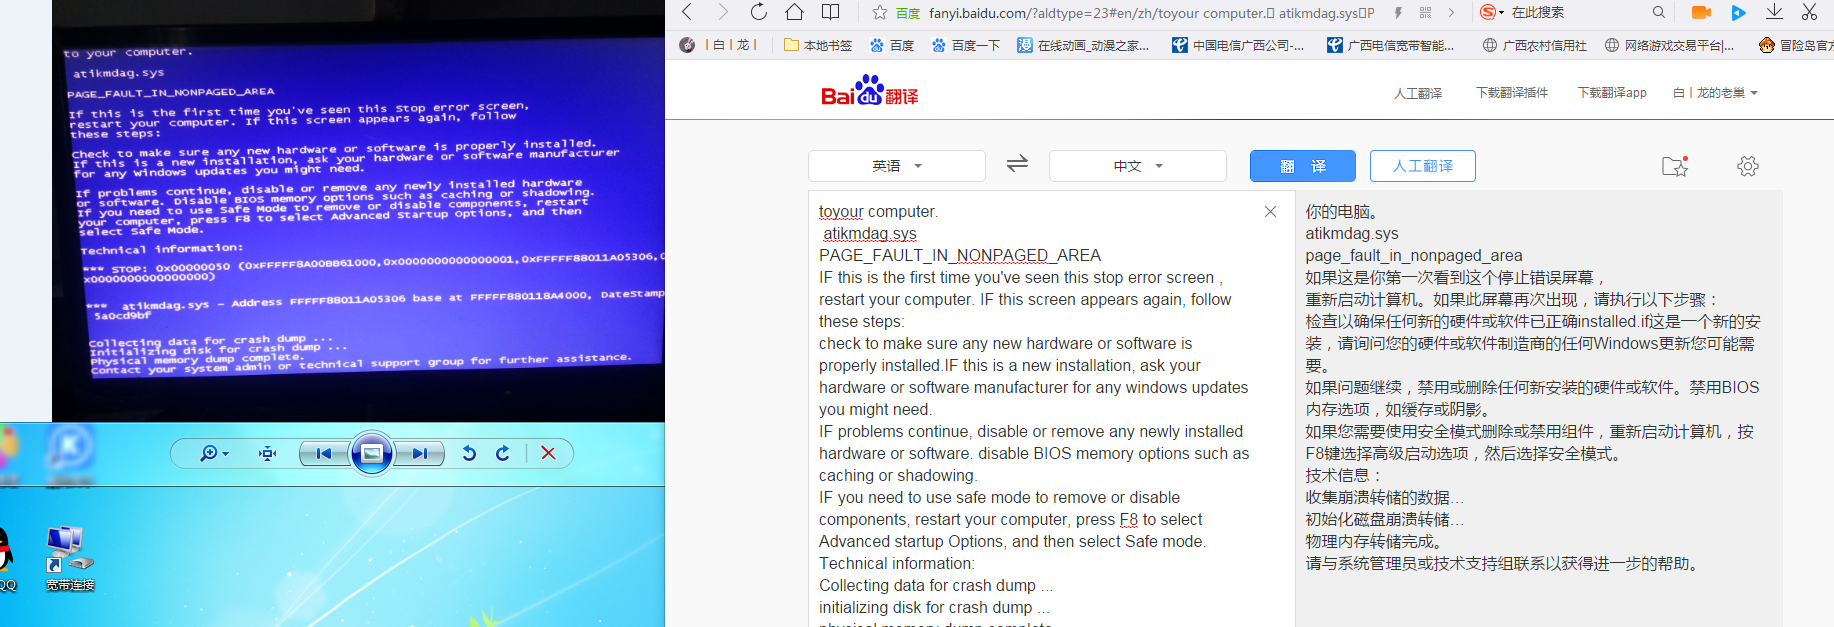Fit image to actual size in viewer
The height and width of the screenshot is (627, 1834).
(x=267, y=454)
